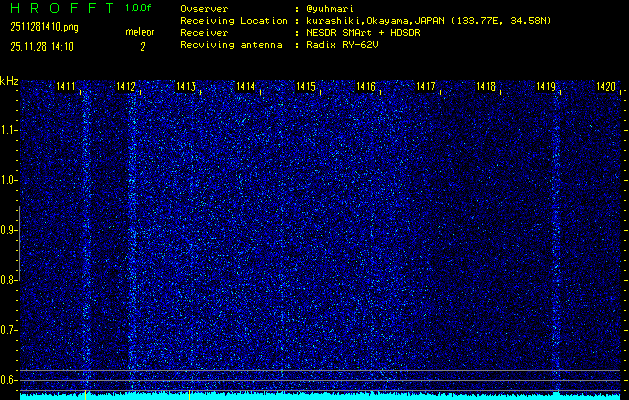The width and height of the screenshot is (629, 400).
Task: Click the 0.6 kHz axis value
Action: [x=8, y=380]
